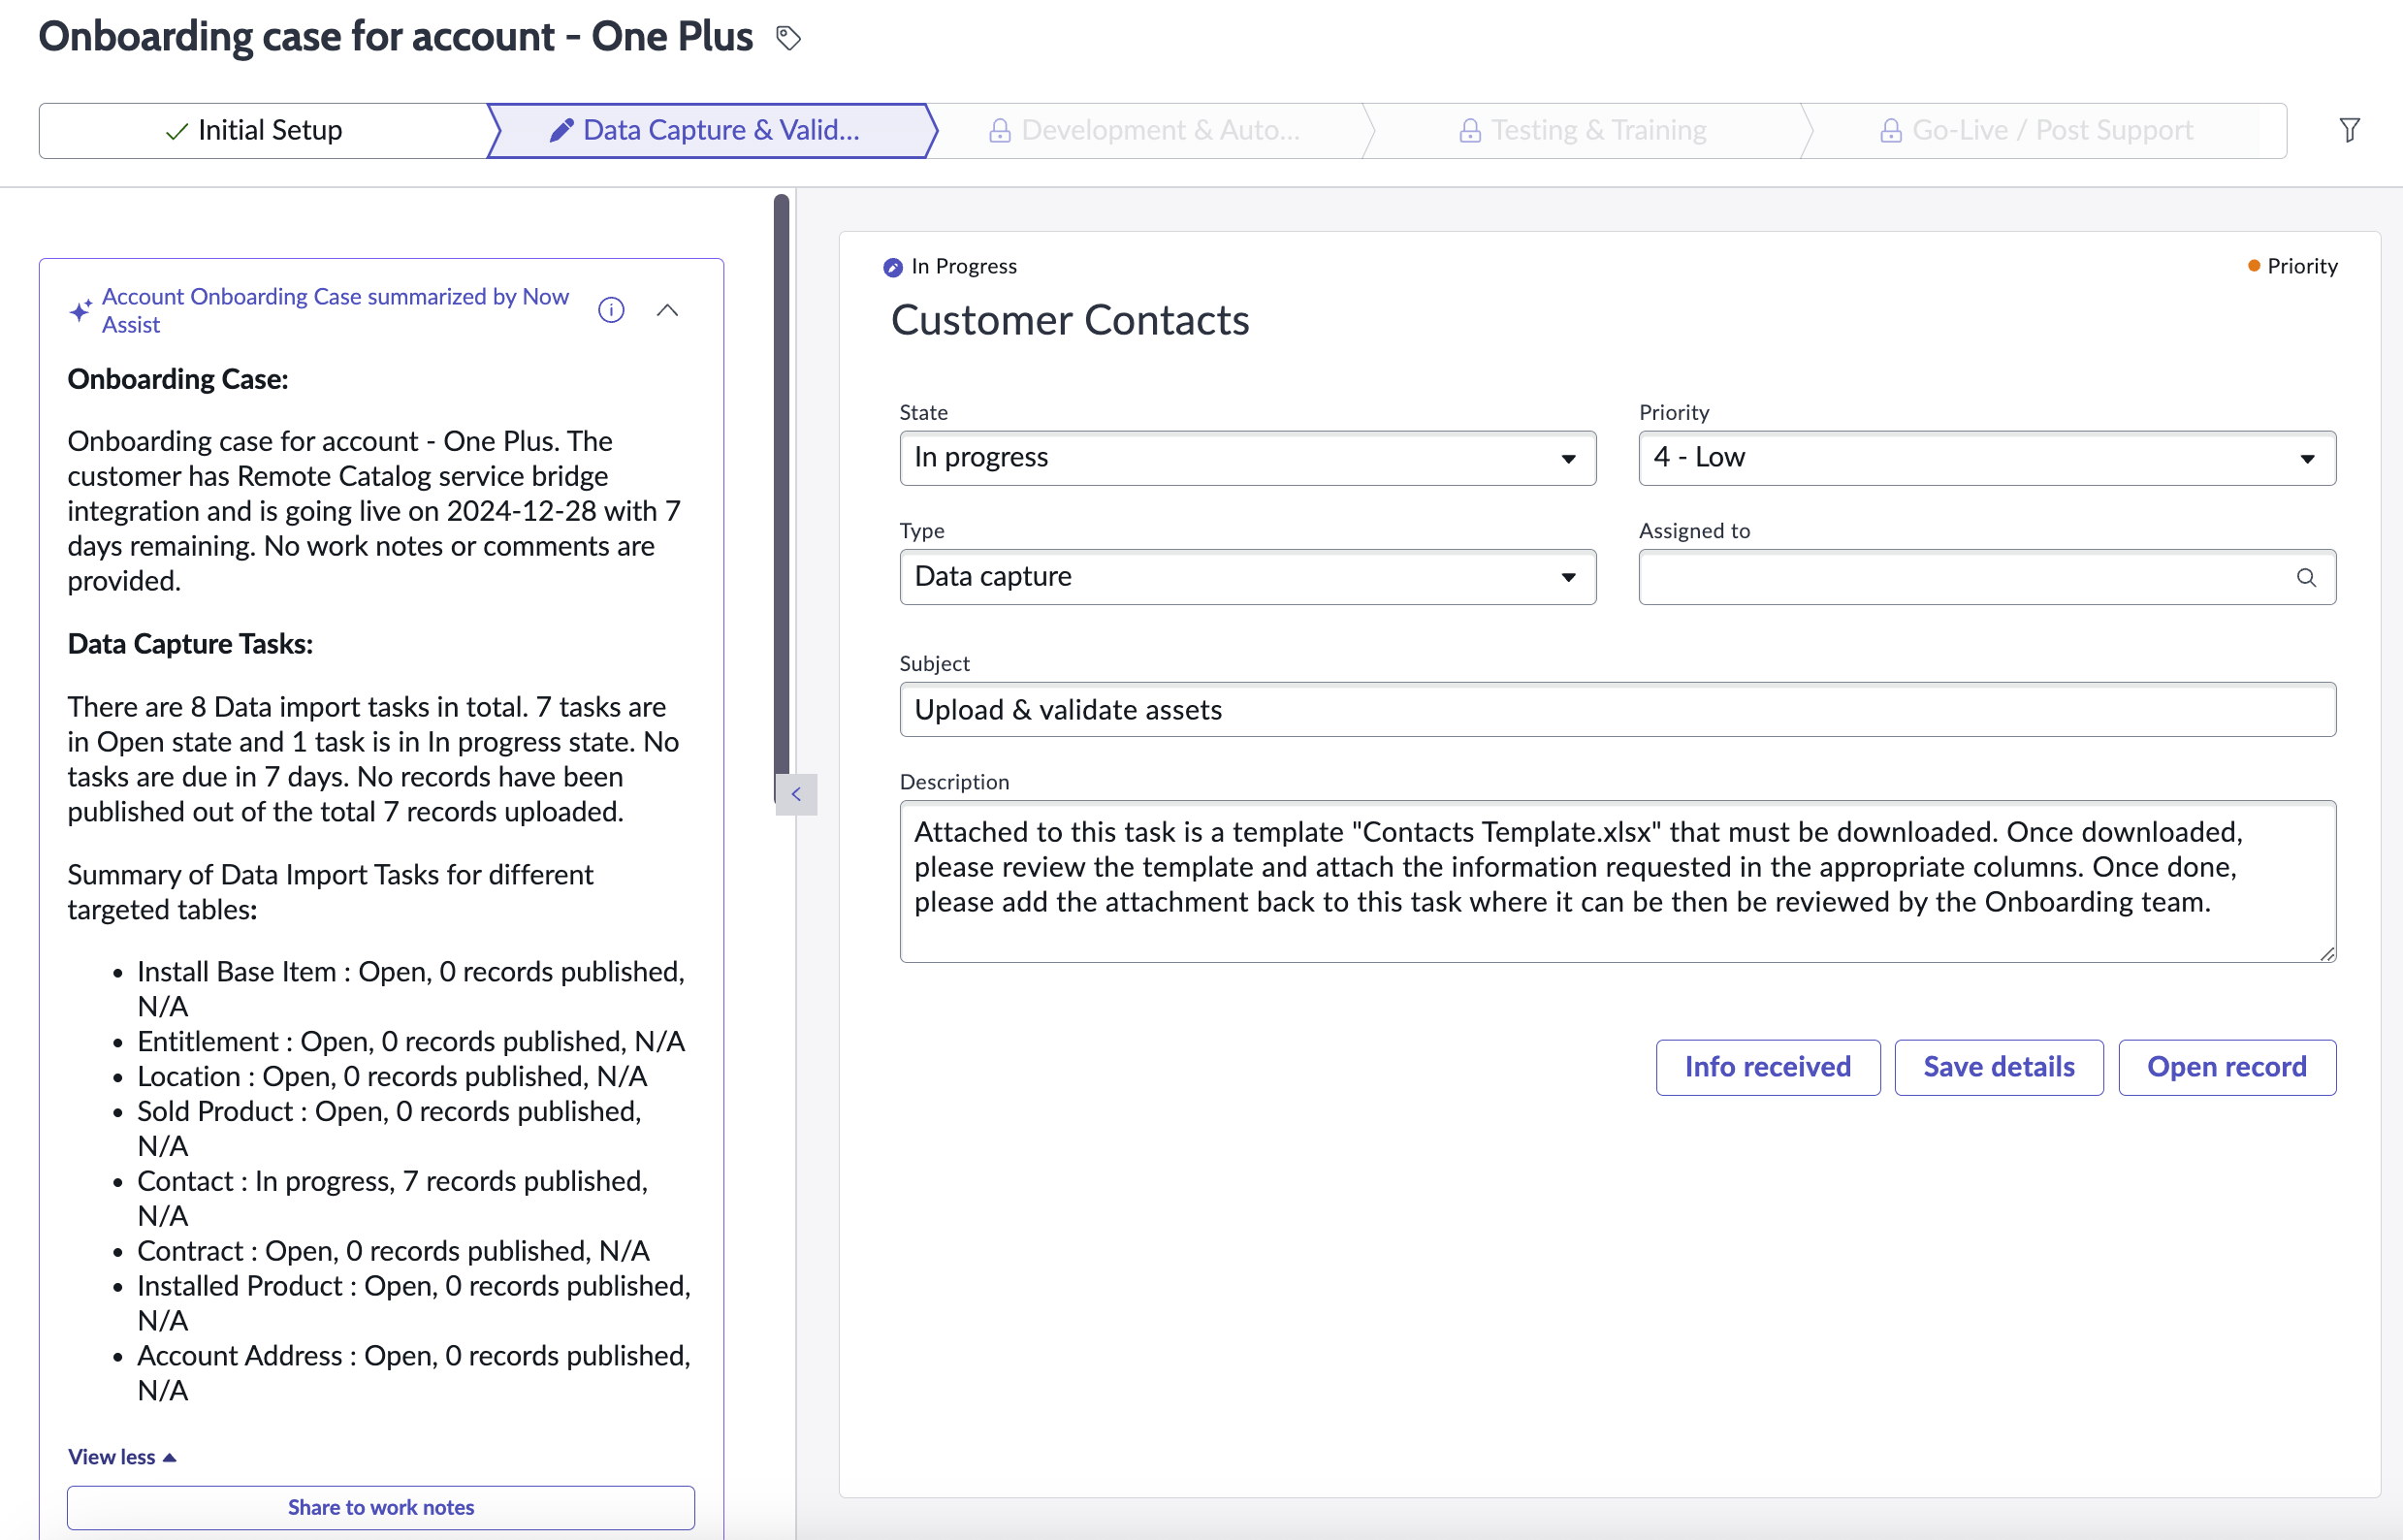
Task: Click the Save details button
Action: (x=1998, y=1067)
